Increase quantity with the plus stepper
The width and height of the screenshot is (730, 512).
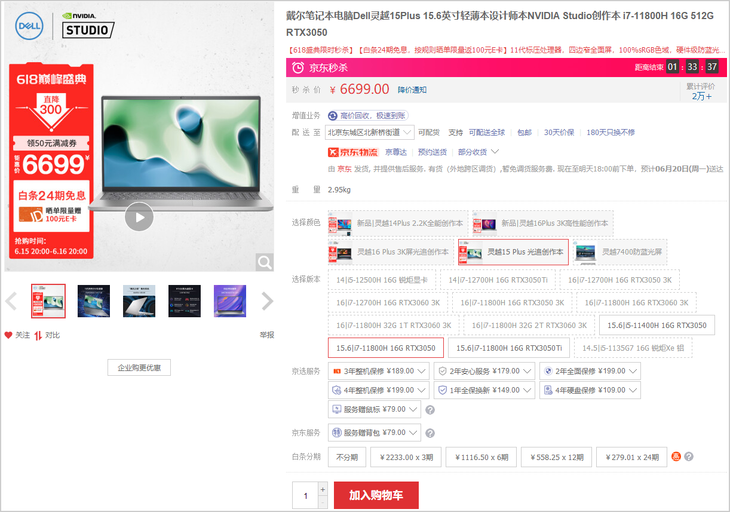[322, 489]
